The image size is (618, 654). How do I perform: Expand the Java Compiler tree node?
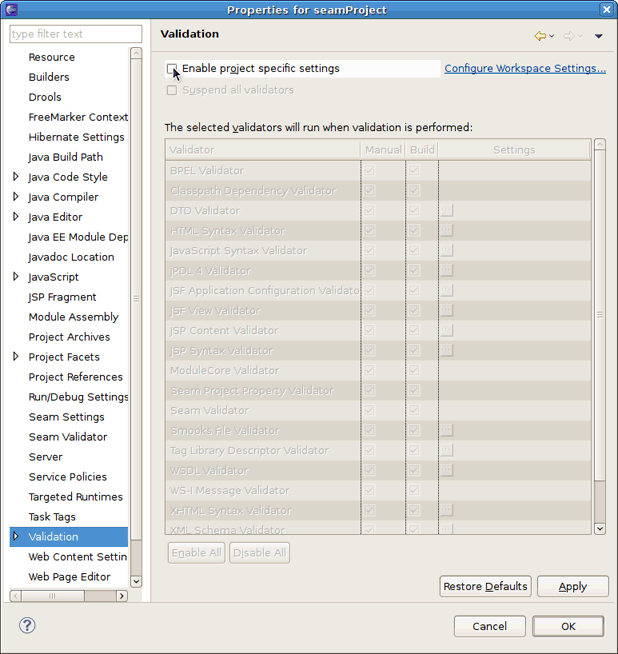click(x=16, y=197)
